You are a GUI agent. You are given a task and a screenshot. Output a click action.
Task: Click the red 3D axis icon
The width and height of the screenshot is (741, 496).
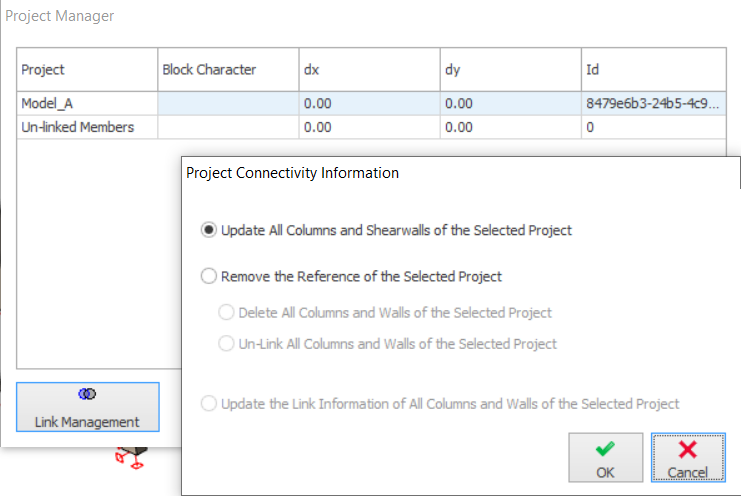130,457
